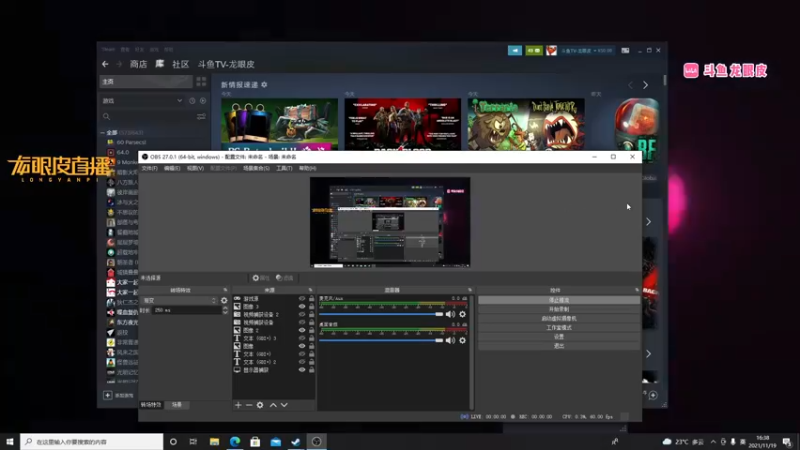The height and width of the screenshot is (450, 800).
Task: Toggle visibility of 视频捕获设备 source
Action: click(x=302, y=322)
